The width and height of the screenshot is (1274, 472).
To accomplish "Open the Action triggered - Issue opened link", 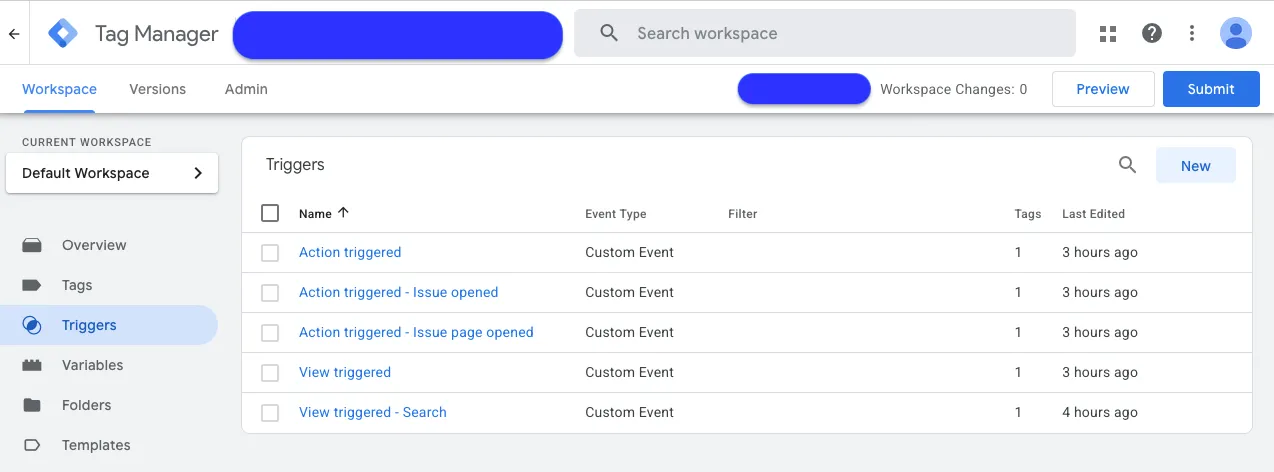I will [398, 292].
